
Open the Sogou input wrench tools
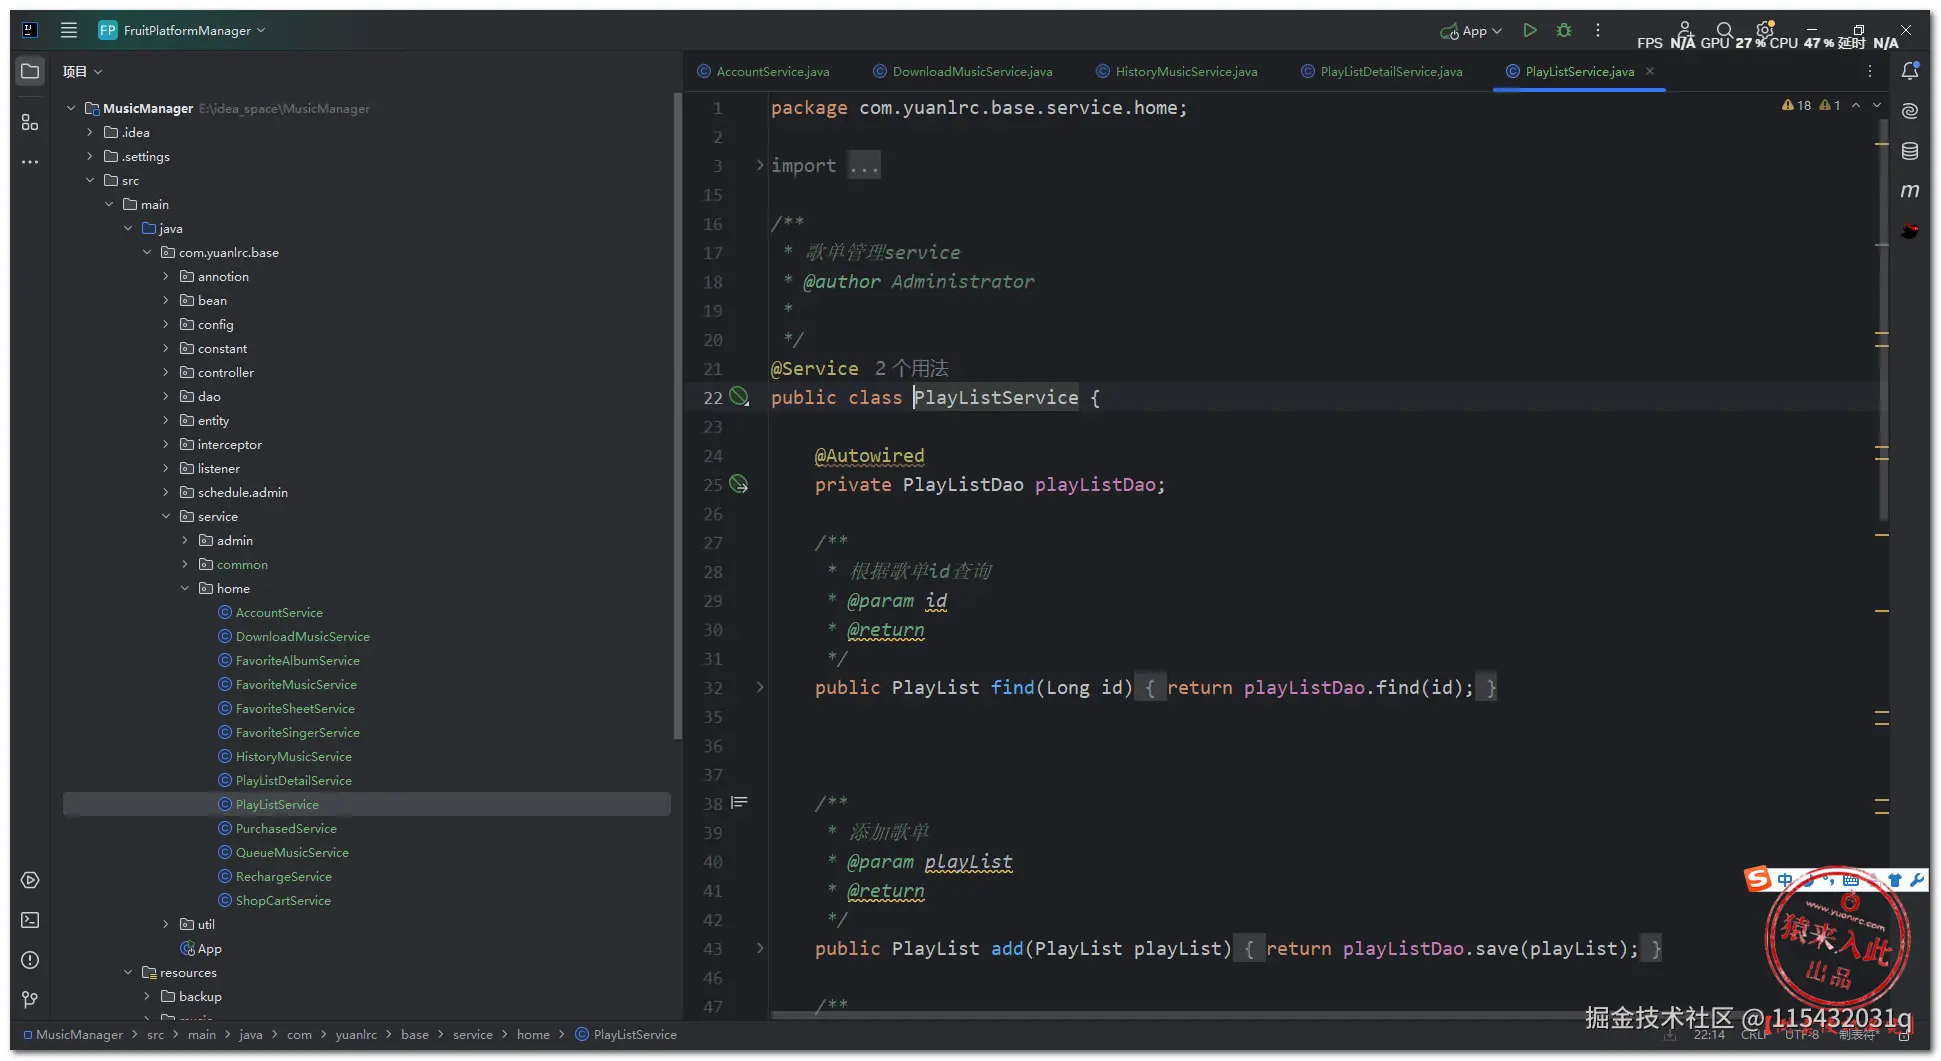1917,880
